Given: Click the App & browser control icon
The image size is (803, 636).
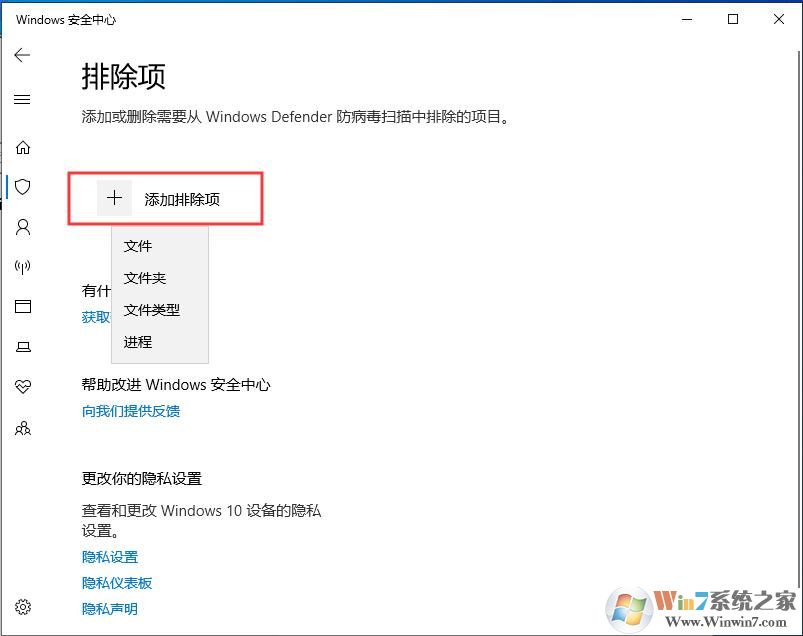Looking at the screenshot, I should click(x=22, y=307).
